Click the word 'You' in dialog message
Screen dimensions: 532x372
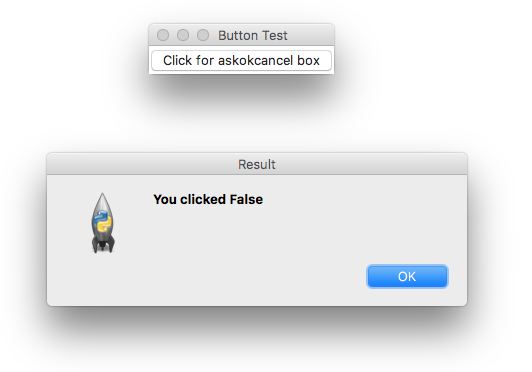coord(165,200)
